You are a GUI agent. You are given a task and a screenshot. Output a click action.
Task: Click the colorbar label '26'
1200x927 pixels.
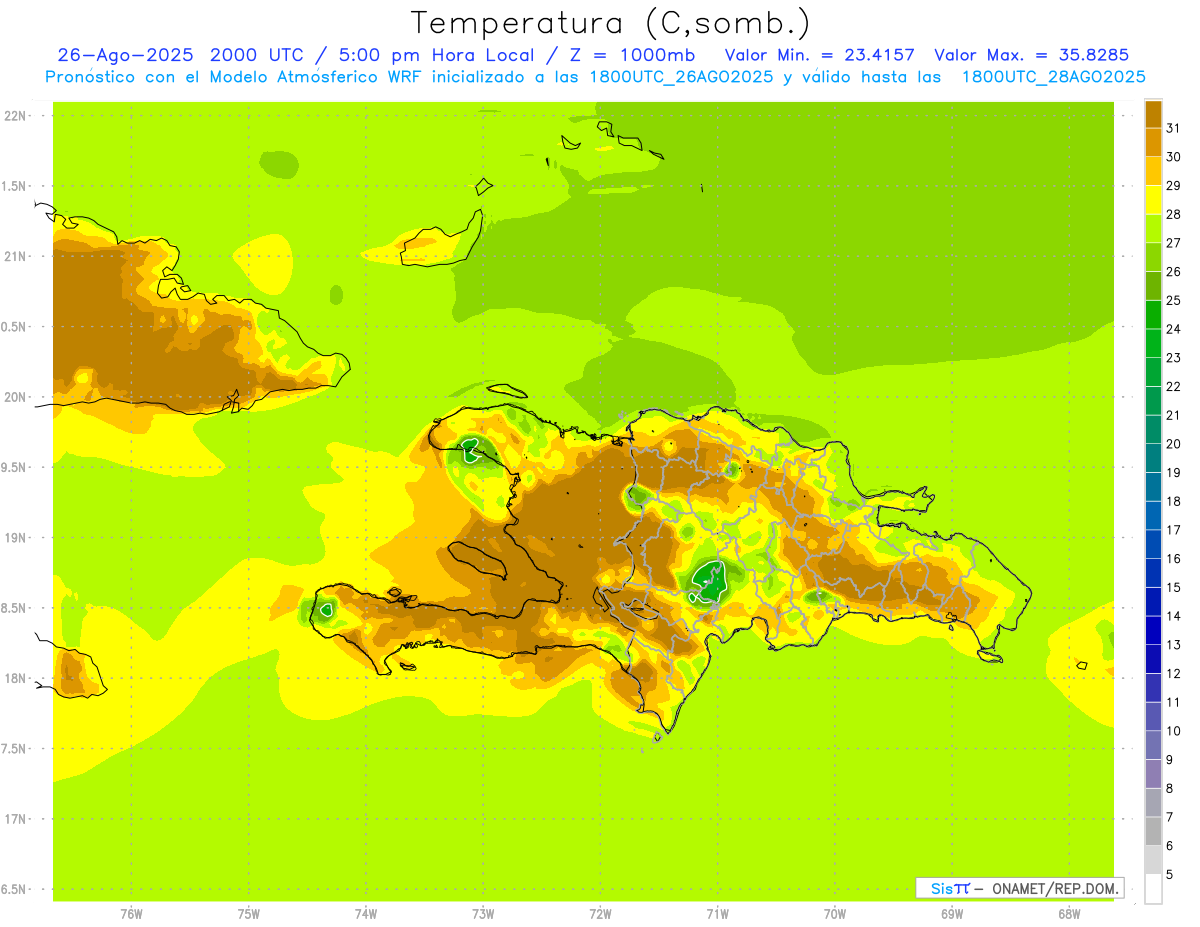click(x=1174, y=271)
